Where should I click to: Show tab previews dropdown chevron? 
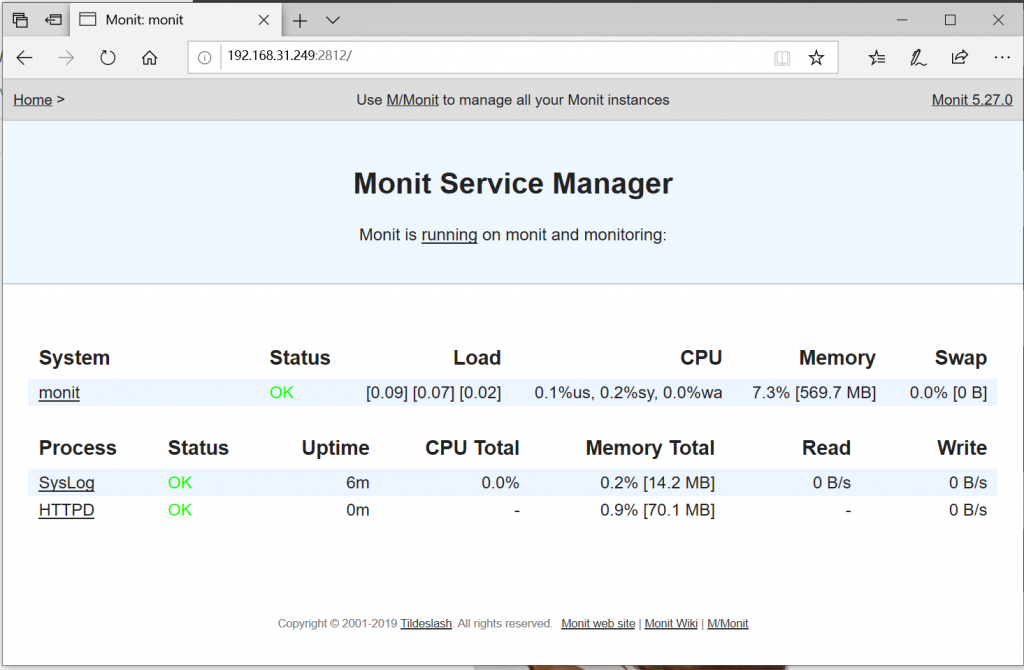point(332,20)
